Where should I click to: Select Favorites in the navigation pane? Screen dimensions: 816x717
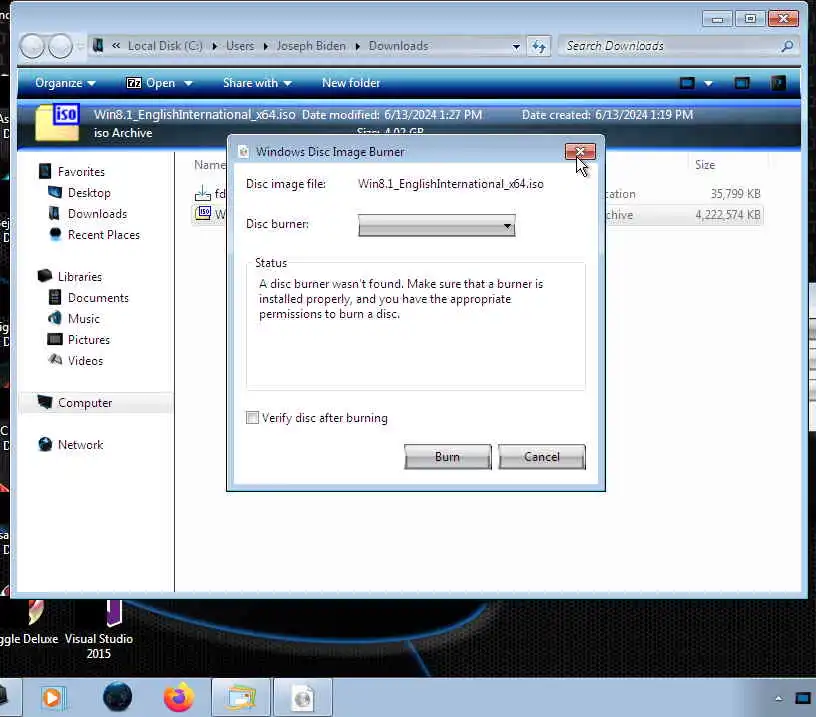[x=81, y=171]
